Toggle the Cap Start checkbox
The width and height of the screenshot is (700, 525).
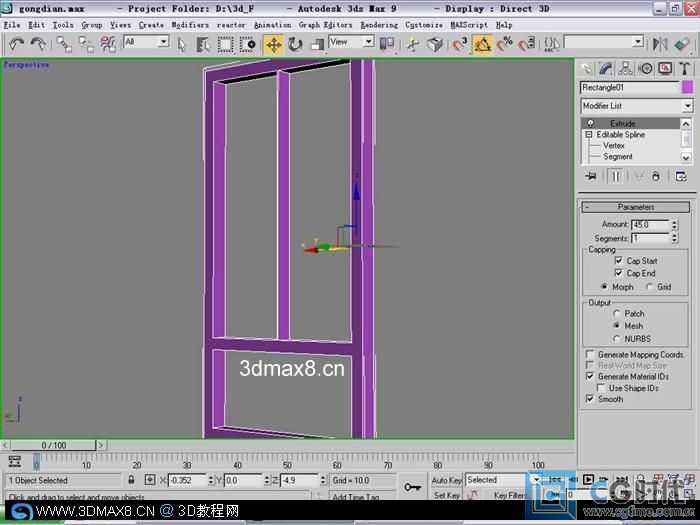618,260
